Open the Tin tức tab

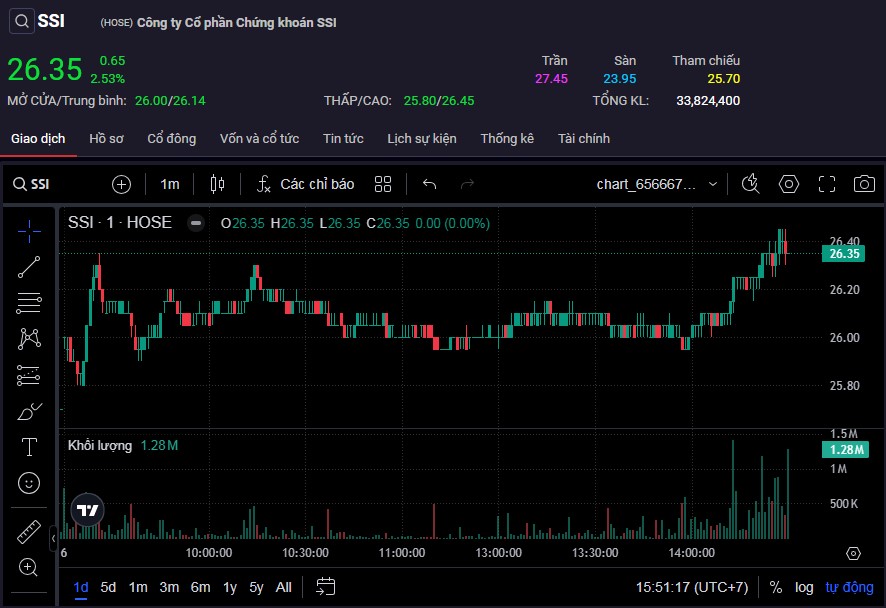click(343, 139)
